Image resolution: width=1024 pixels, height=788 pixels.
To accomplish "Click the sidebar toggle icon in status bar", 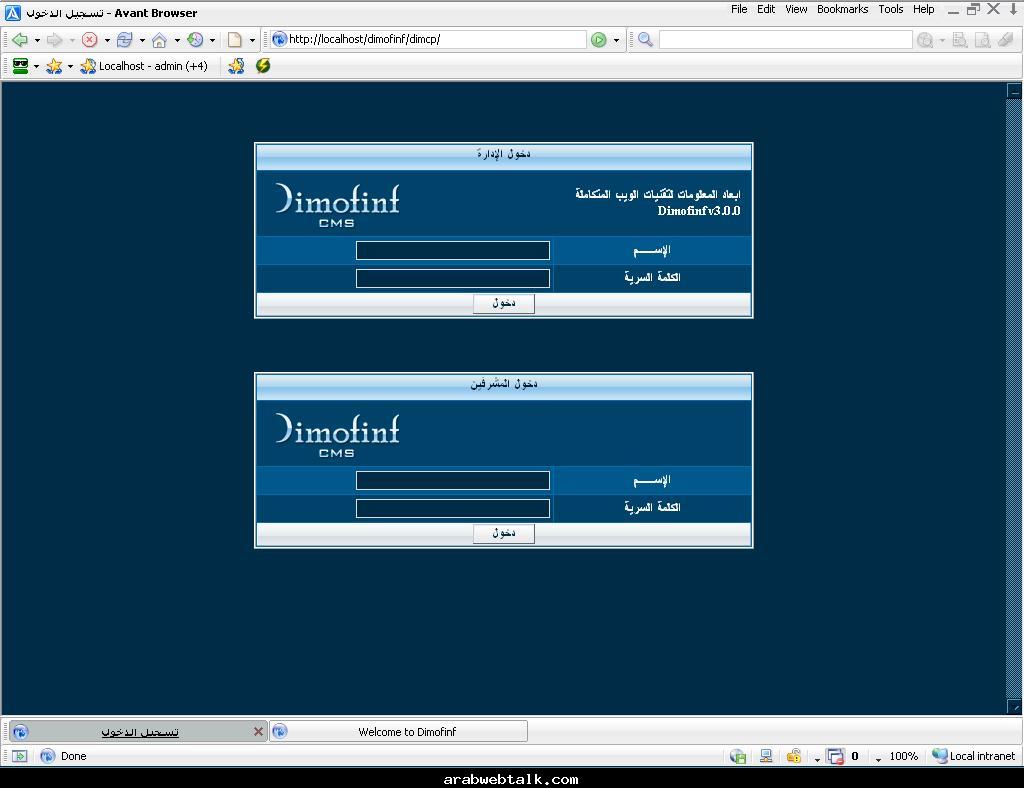I will [20, 756].
